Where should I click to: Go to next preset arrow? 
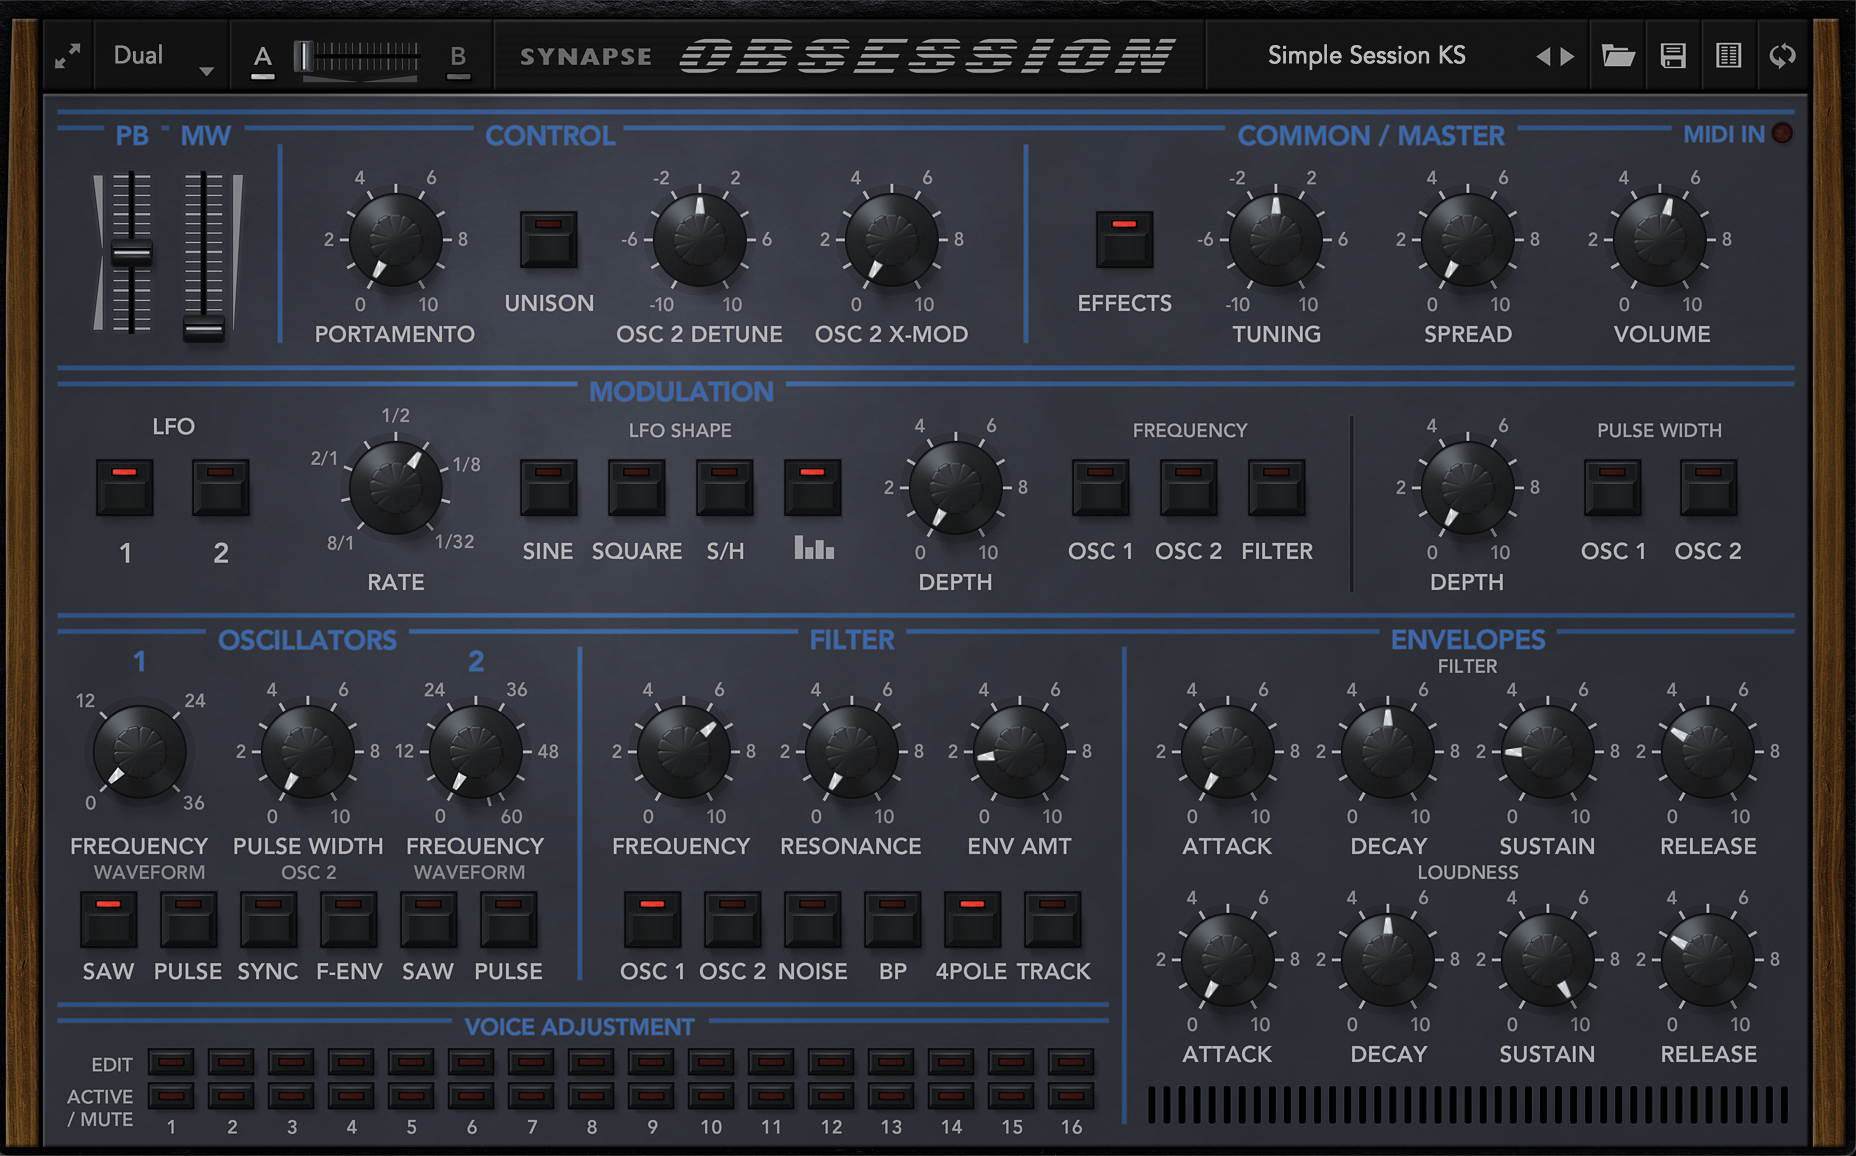click(1567, 57)
